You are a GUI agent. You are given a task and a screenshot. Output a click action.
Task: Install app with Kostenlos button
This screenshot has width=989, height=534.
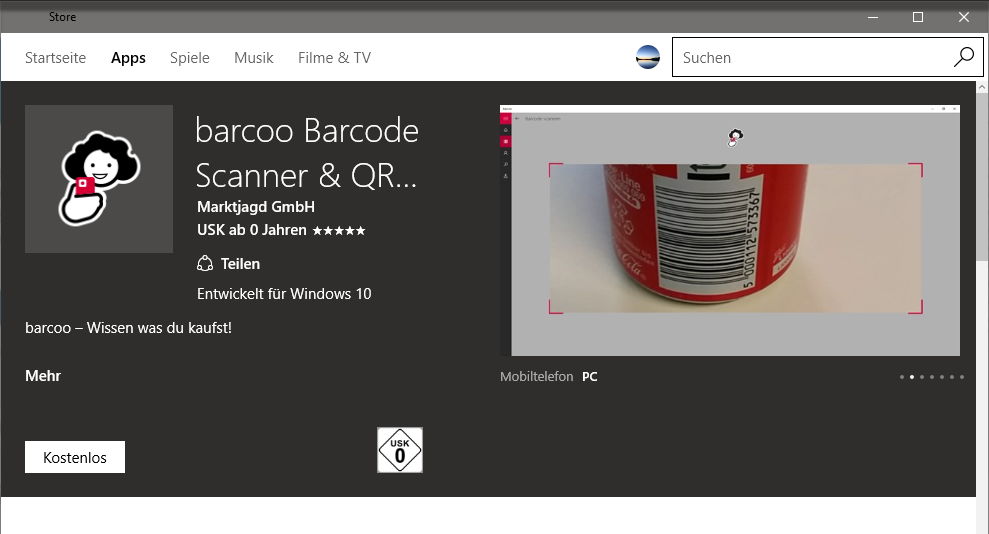[75, 457]
